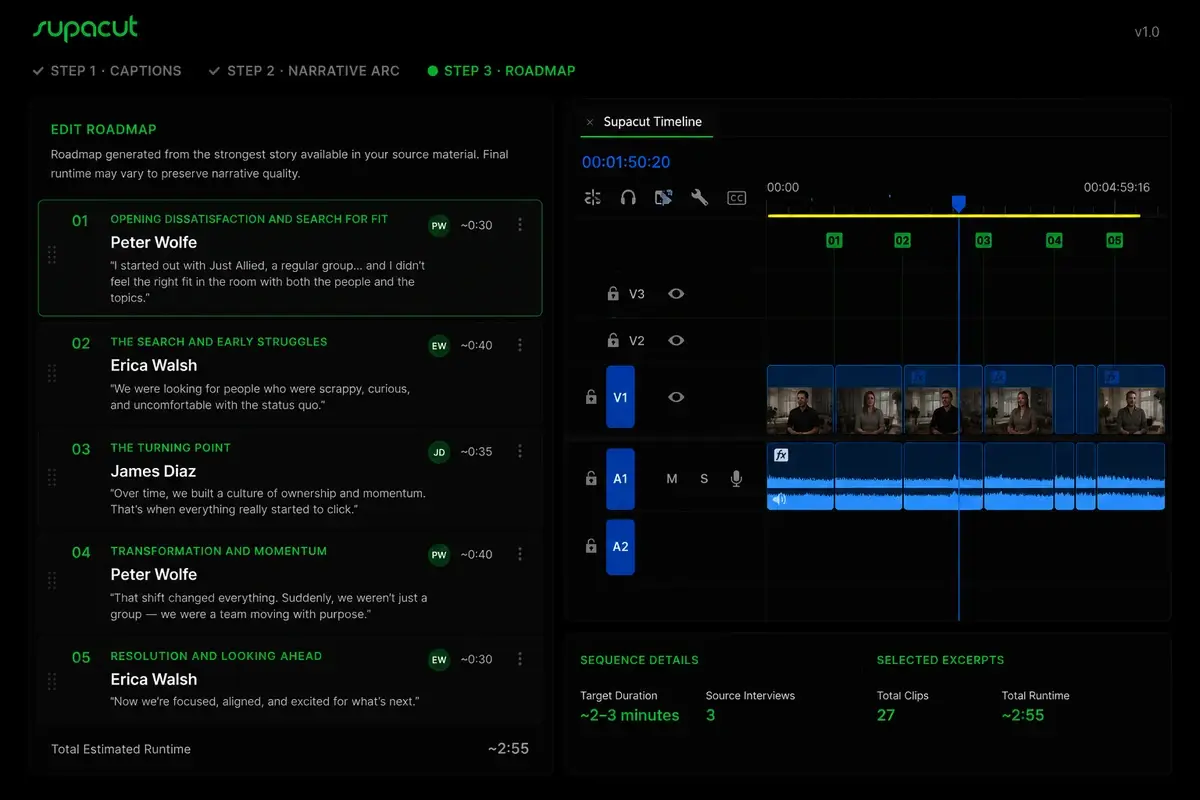The height and width of the screenshot is (800, 1200).
Task: Open options menu for Search and Early Struggles
Action: coord(519,346)
